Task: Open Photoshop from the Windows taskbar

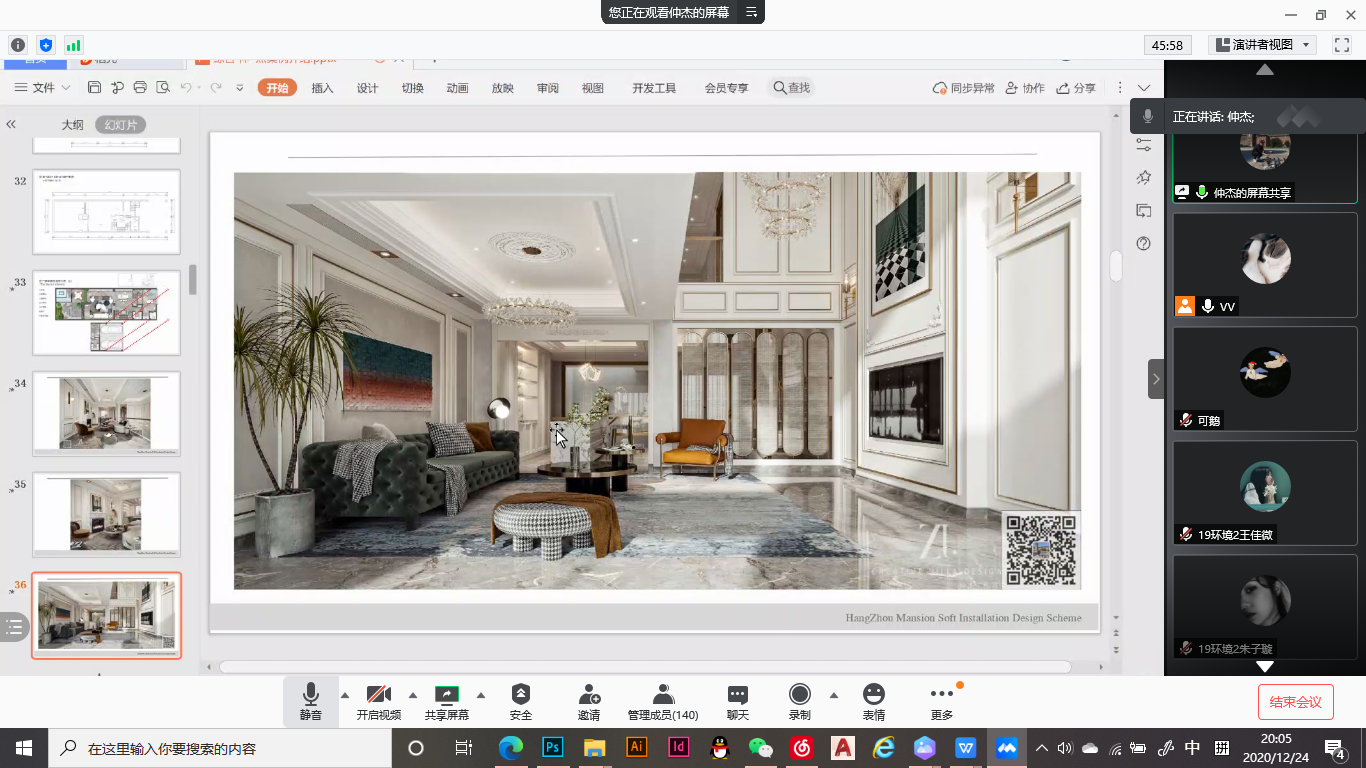Action: pyautogui.click(x=552, y=747)
